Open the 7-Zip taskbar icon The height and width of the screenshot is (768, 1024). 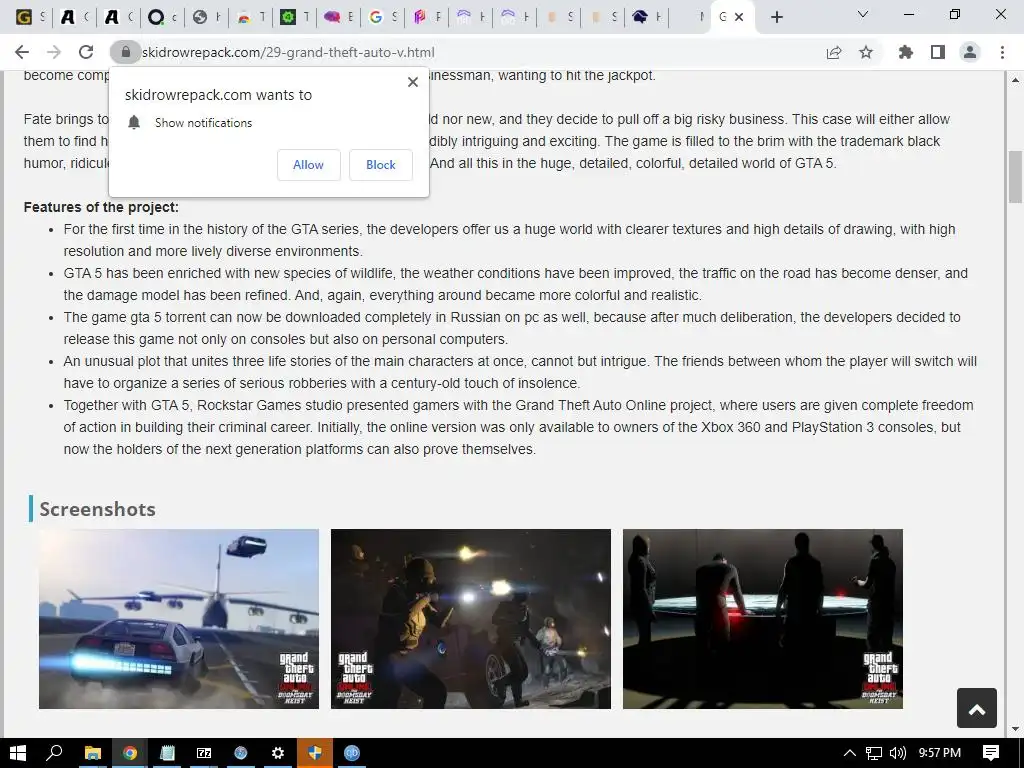click(x=204, y=753)
